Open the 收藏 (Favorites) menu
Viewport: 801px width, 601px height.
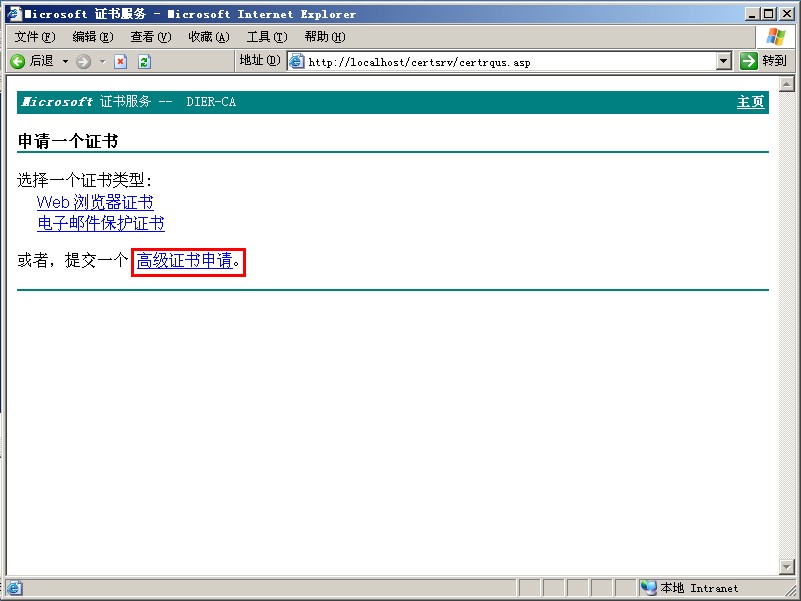click(x=208, y=37)
